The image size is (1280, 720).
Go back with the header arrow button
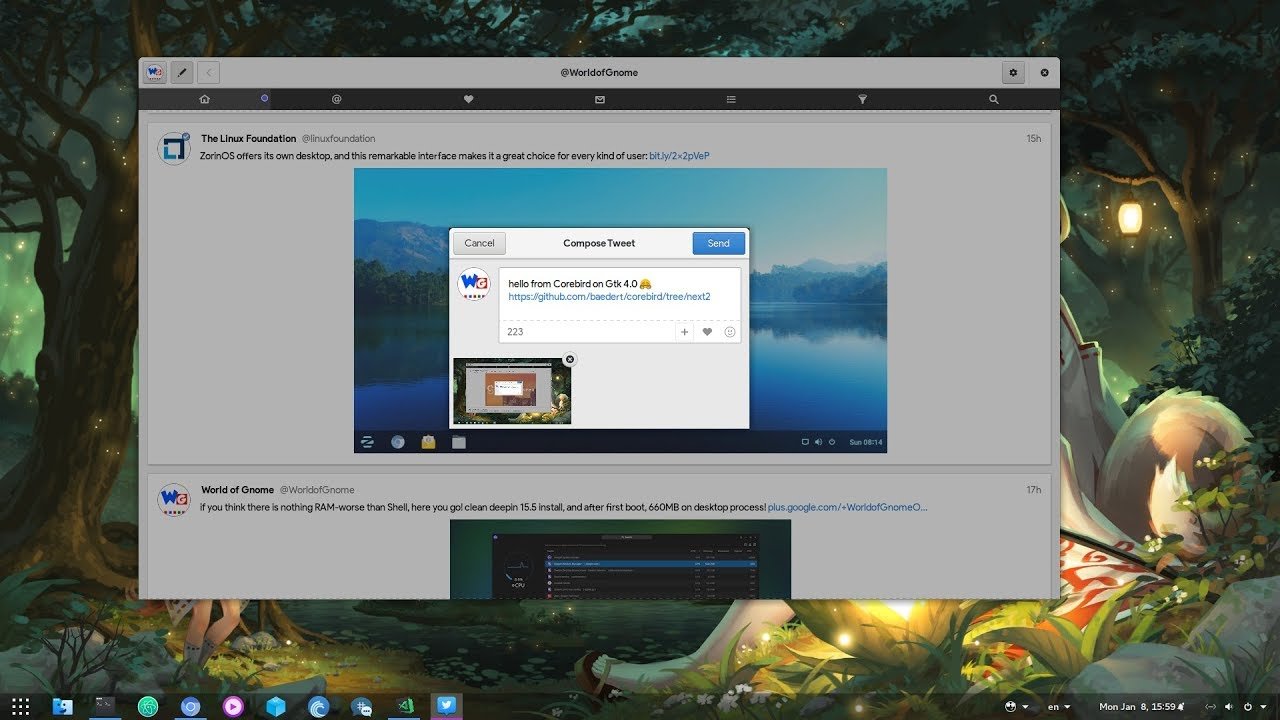point(208,73)
